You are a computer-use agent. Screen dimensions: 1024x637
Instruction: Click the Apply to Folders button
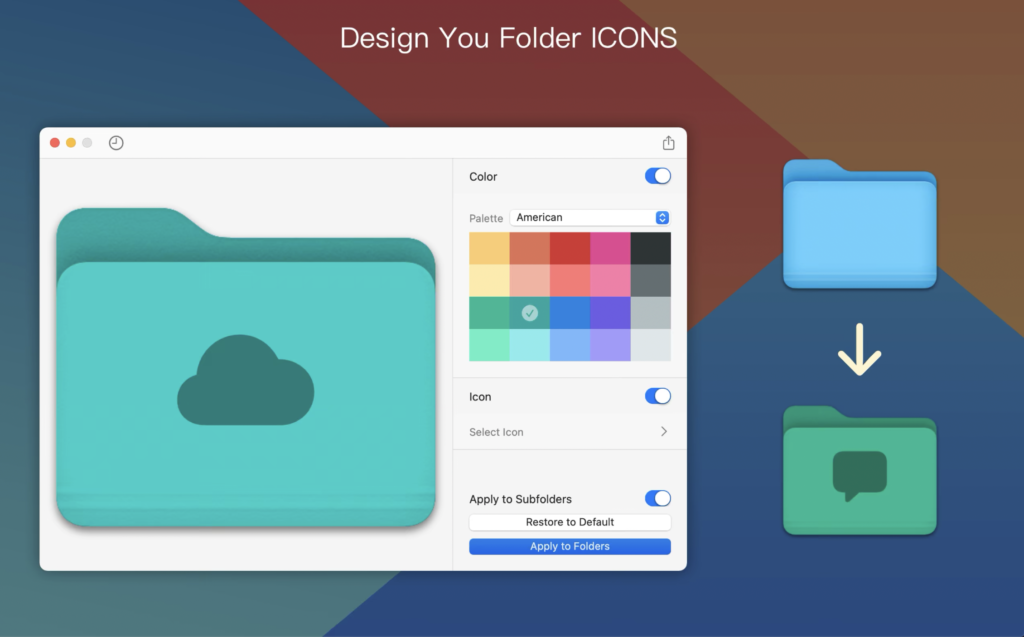(569, 546)
